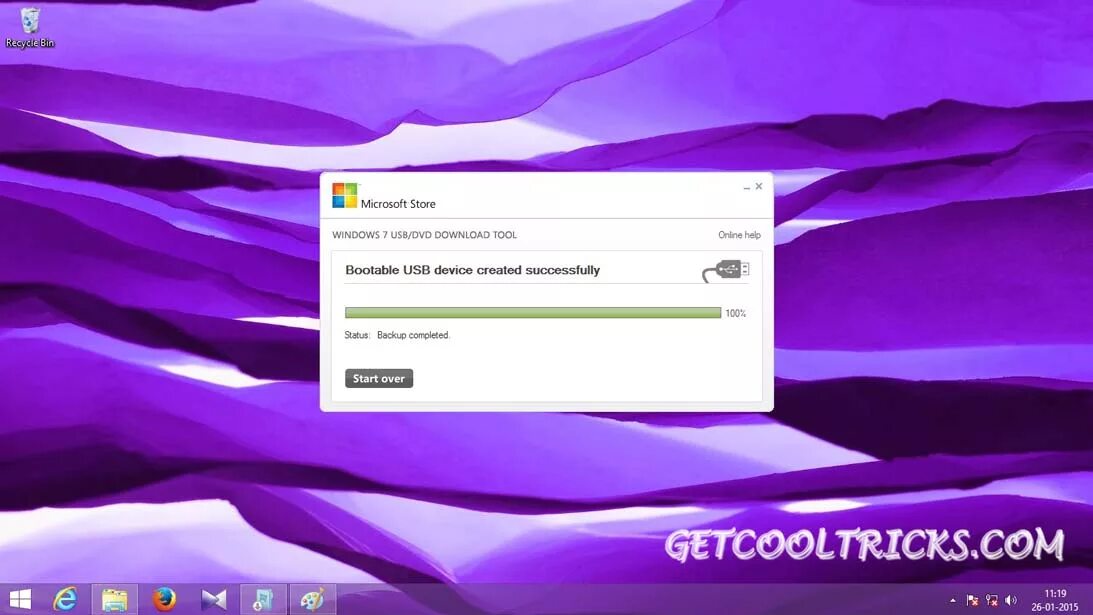Open Paint from the taskbar
This screenshot has width=1093, height=615.
point(313,599)
